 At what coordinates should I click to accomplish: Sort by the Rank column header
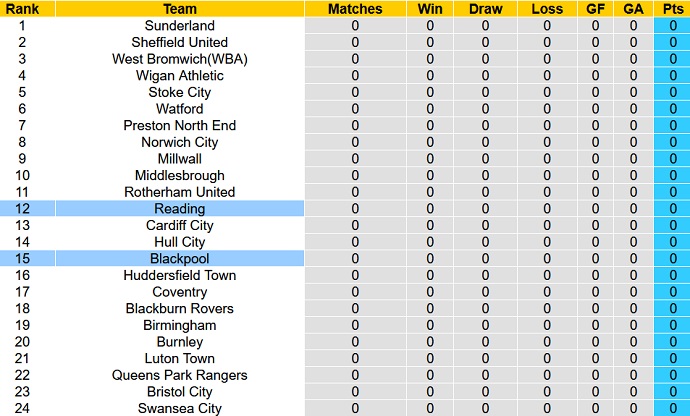pos(21,9)
